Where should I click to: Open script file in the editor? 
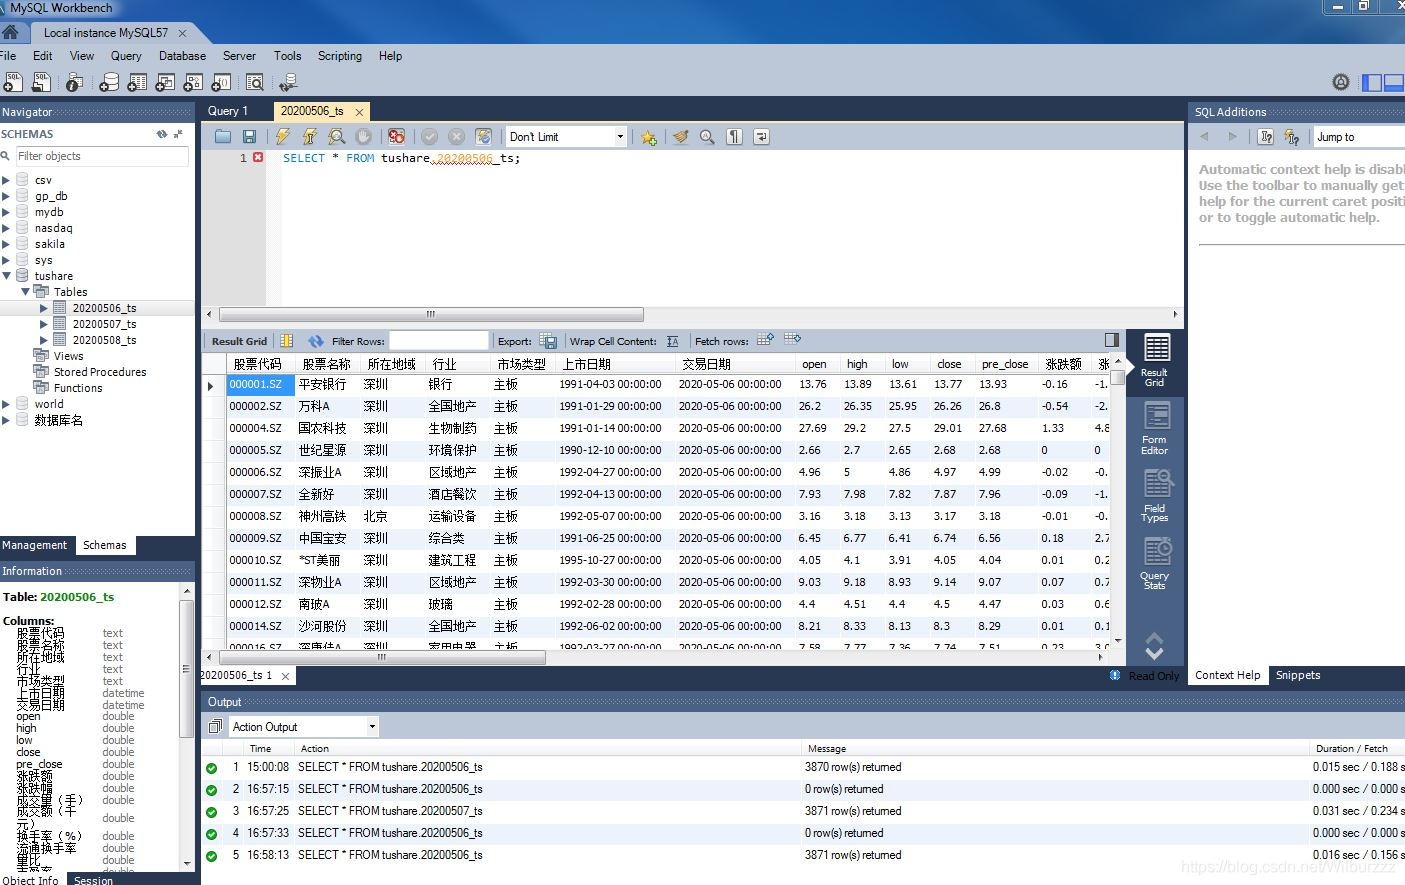click(x=223, y=136)
